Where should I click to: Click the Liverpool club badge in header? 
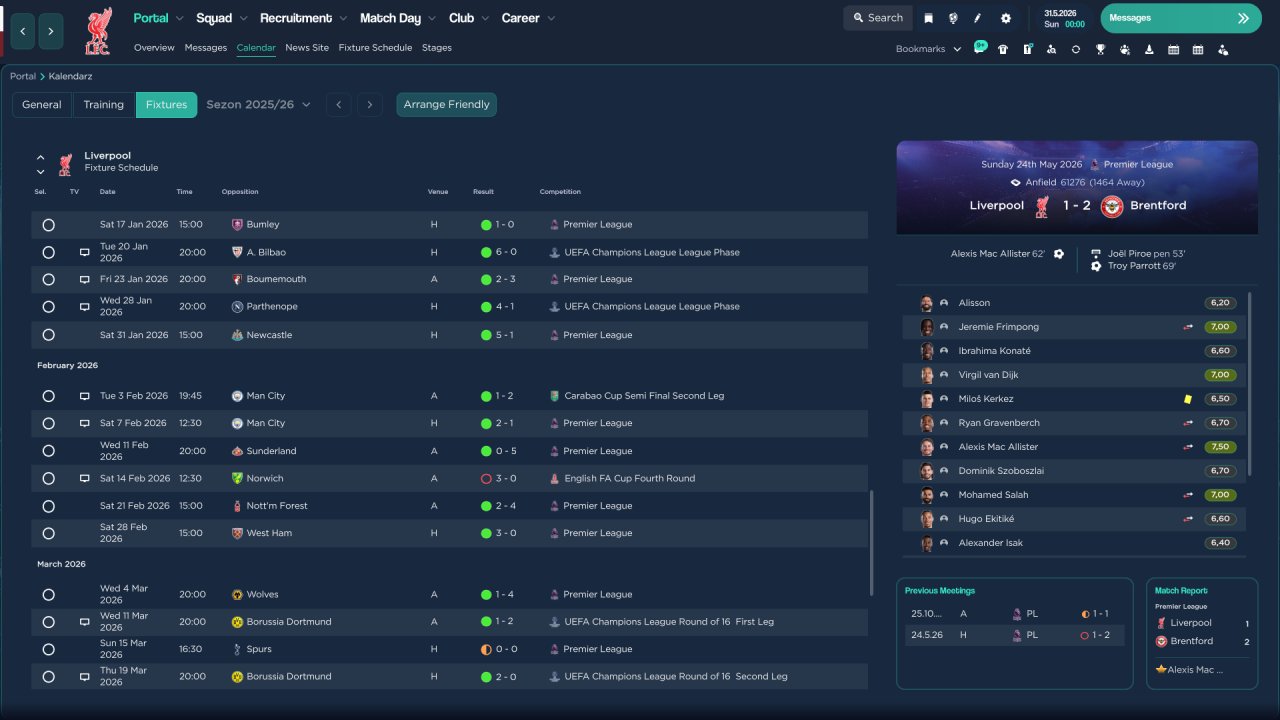pos(98,31)
